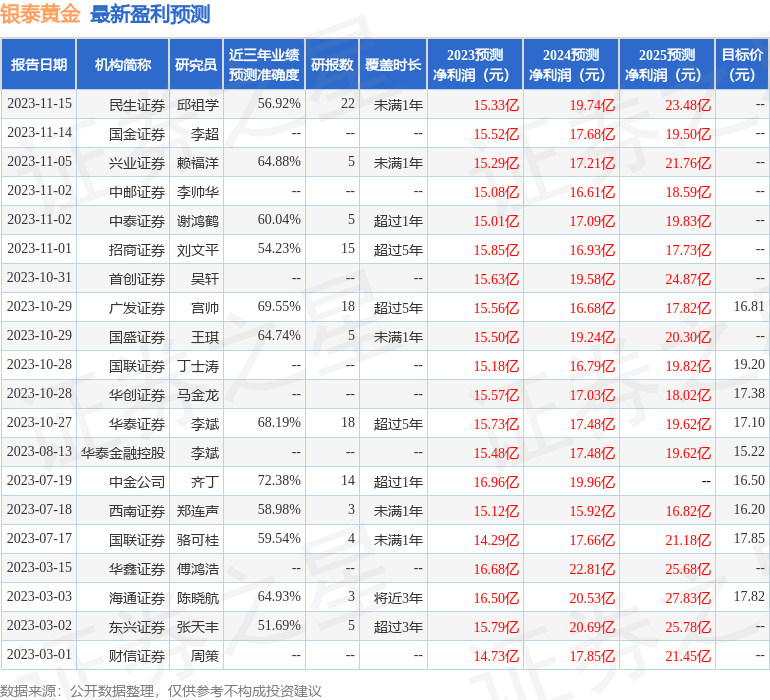Click researcher name 齐丁
This screenshot has height=700, width=770.
[x=205, y=481]
